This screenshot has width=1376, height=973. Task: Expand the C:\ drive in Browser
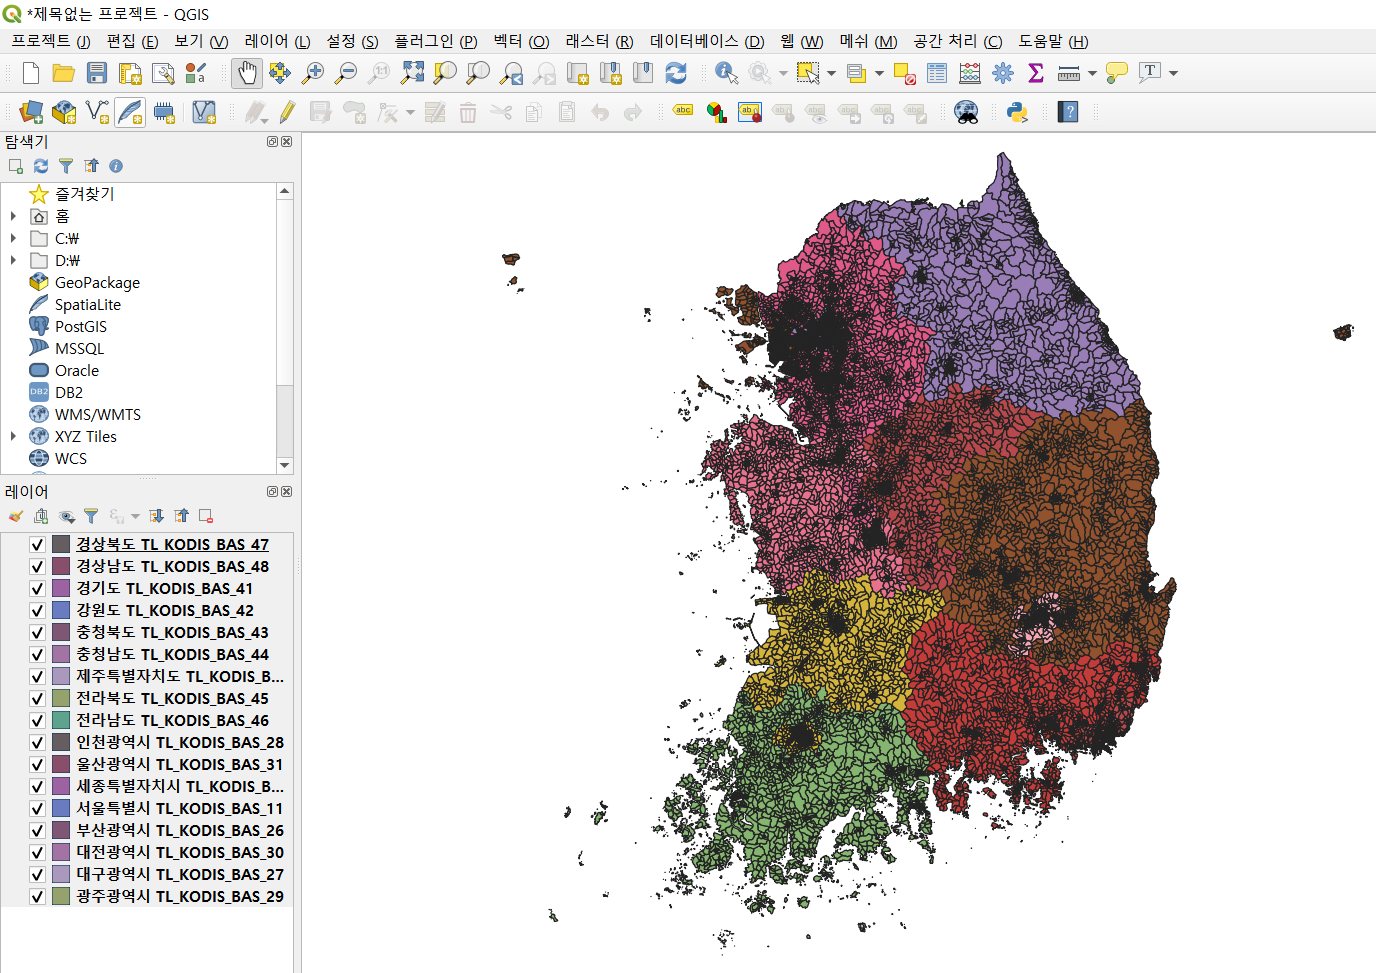coord(13,238)
